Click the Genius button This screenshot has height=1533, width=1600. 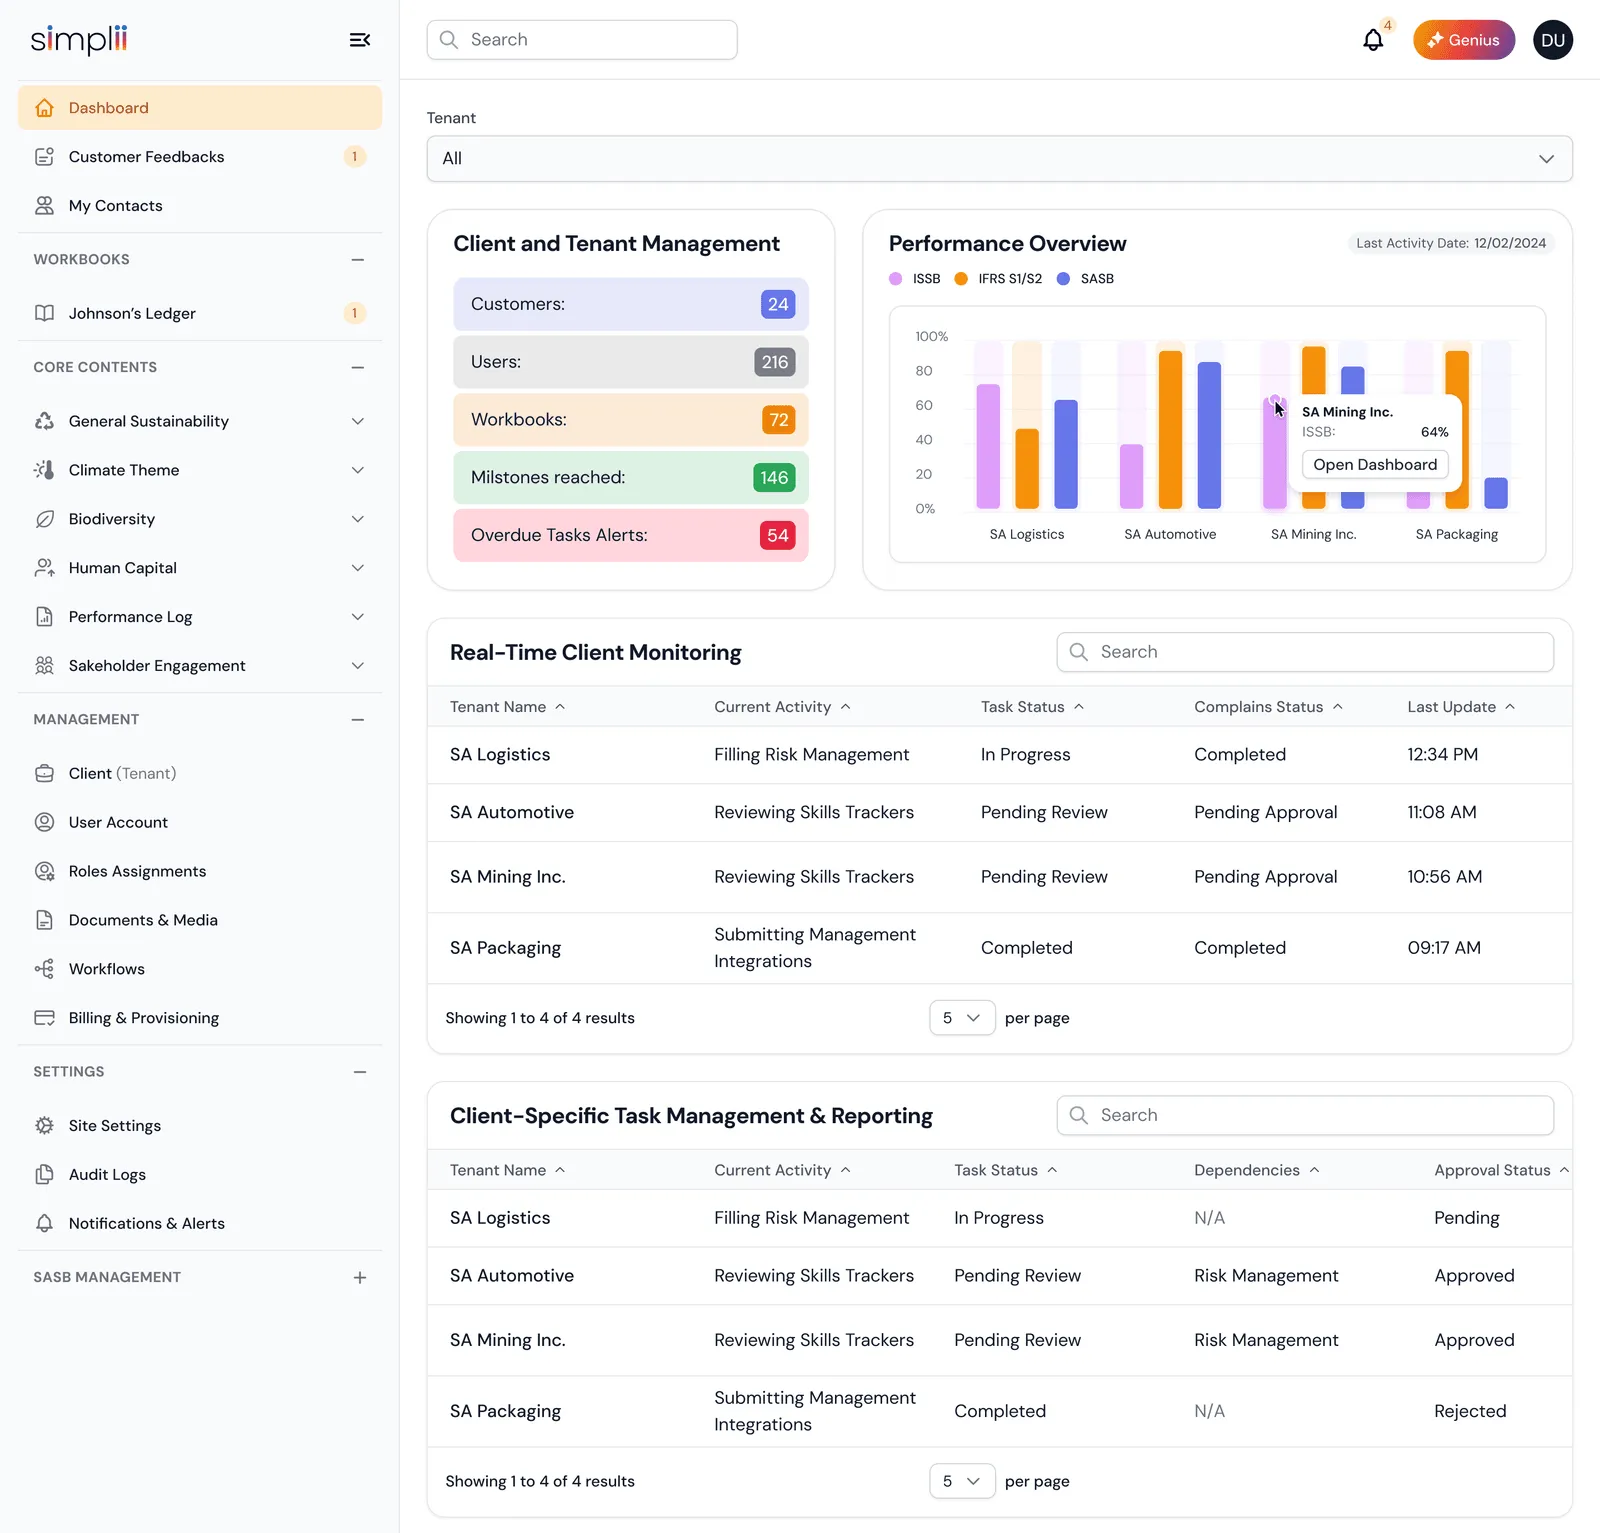point(1464,40)
